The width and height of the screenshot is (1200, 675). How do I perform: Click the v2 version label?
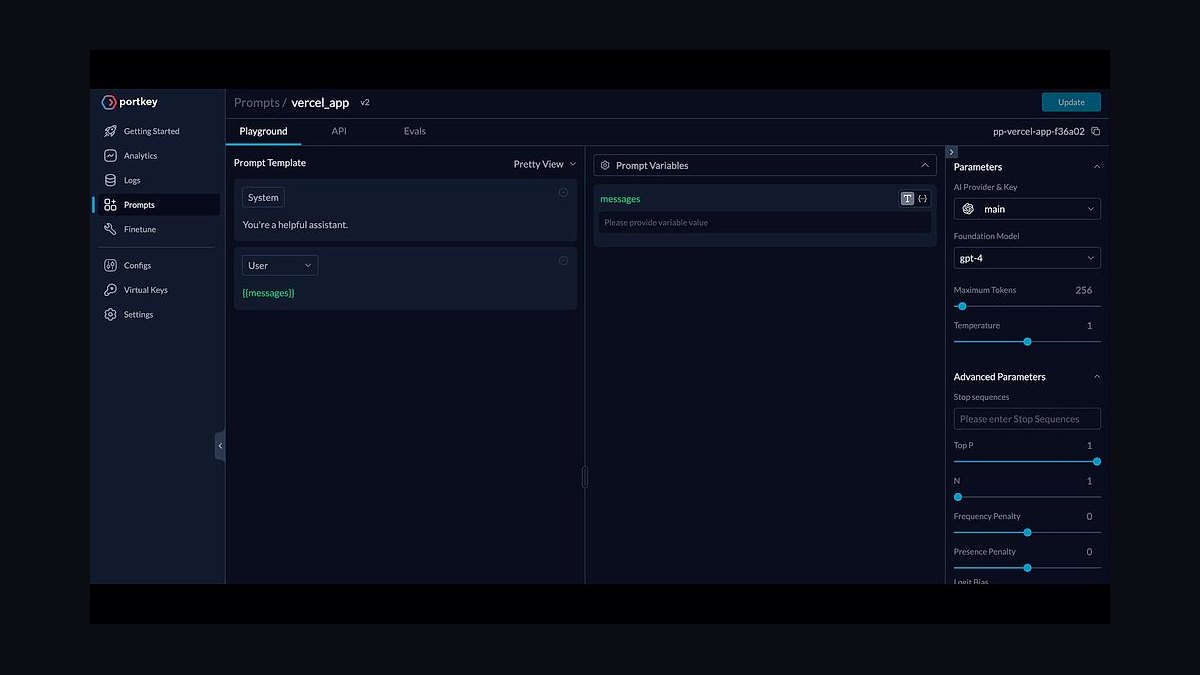click(x=365, y=102)
